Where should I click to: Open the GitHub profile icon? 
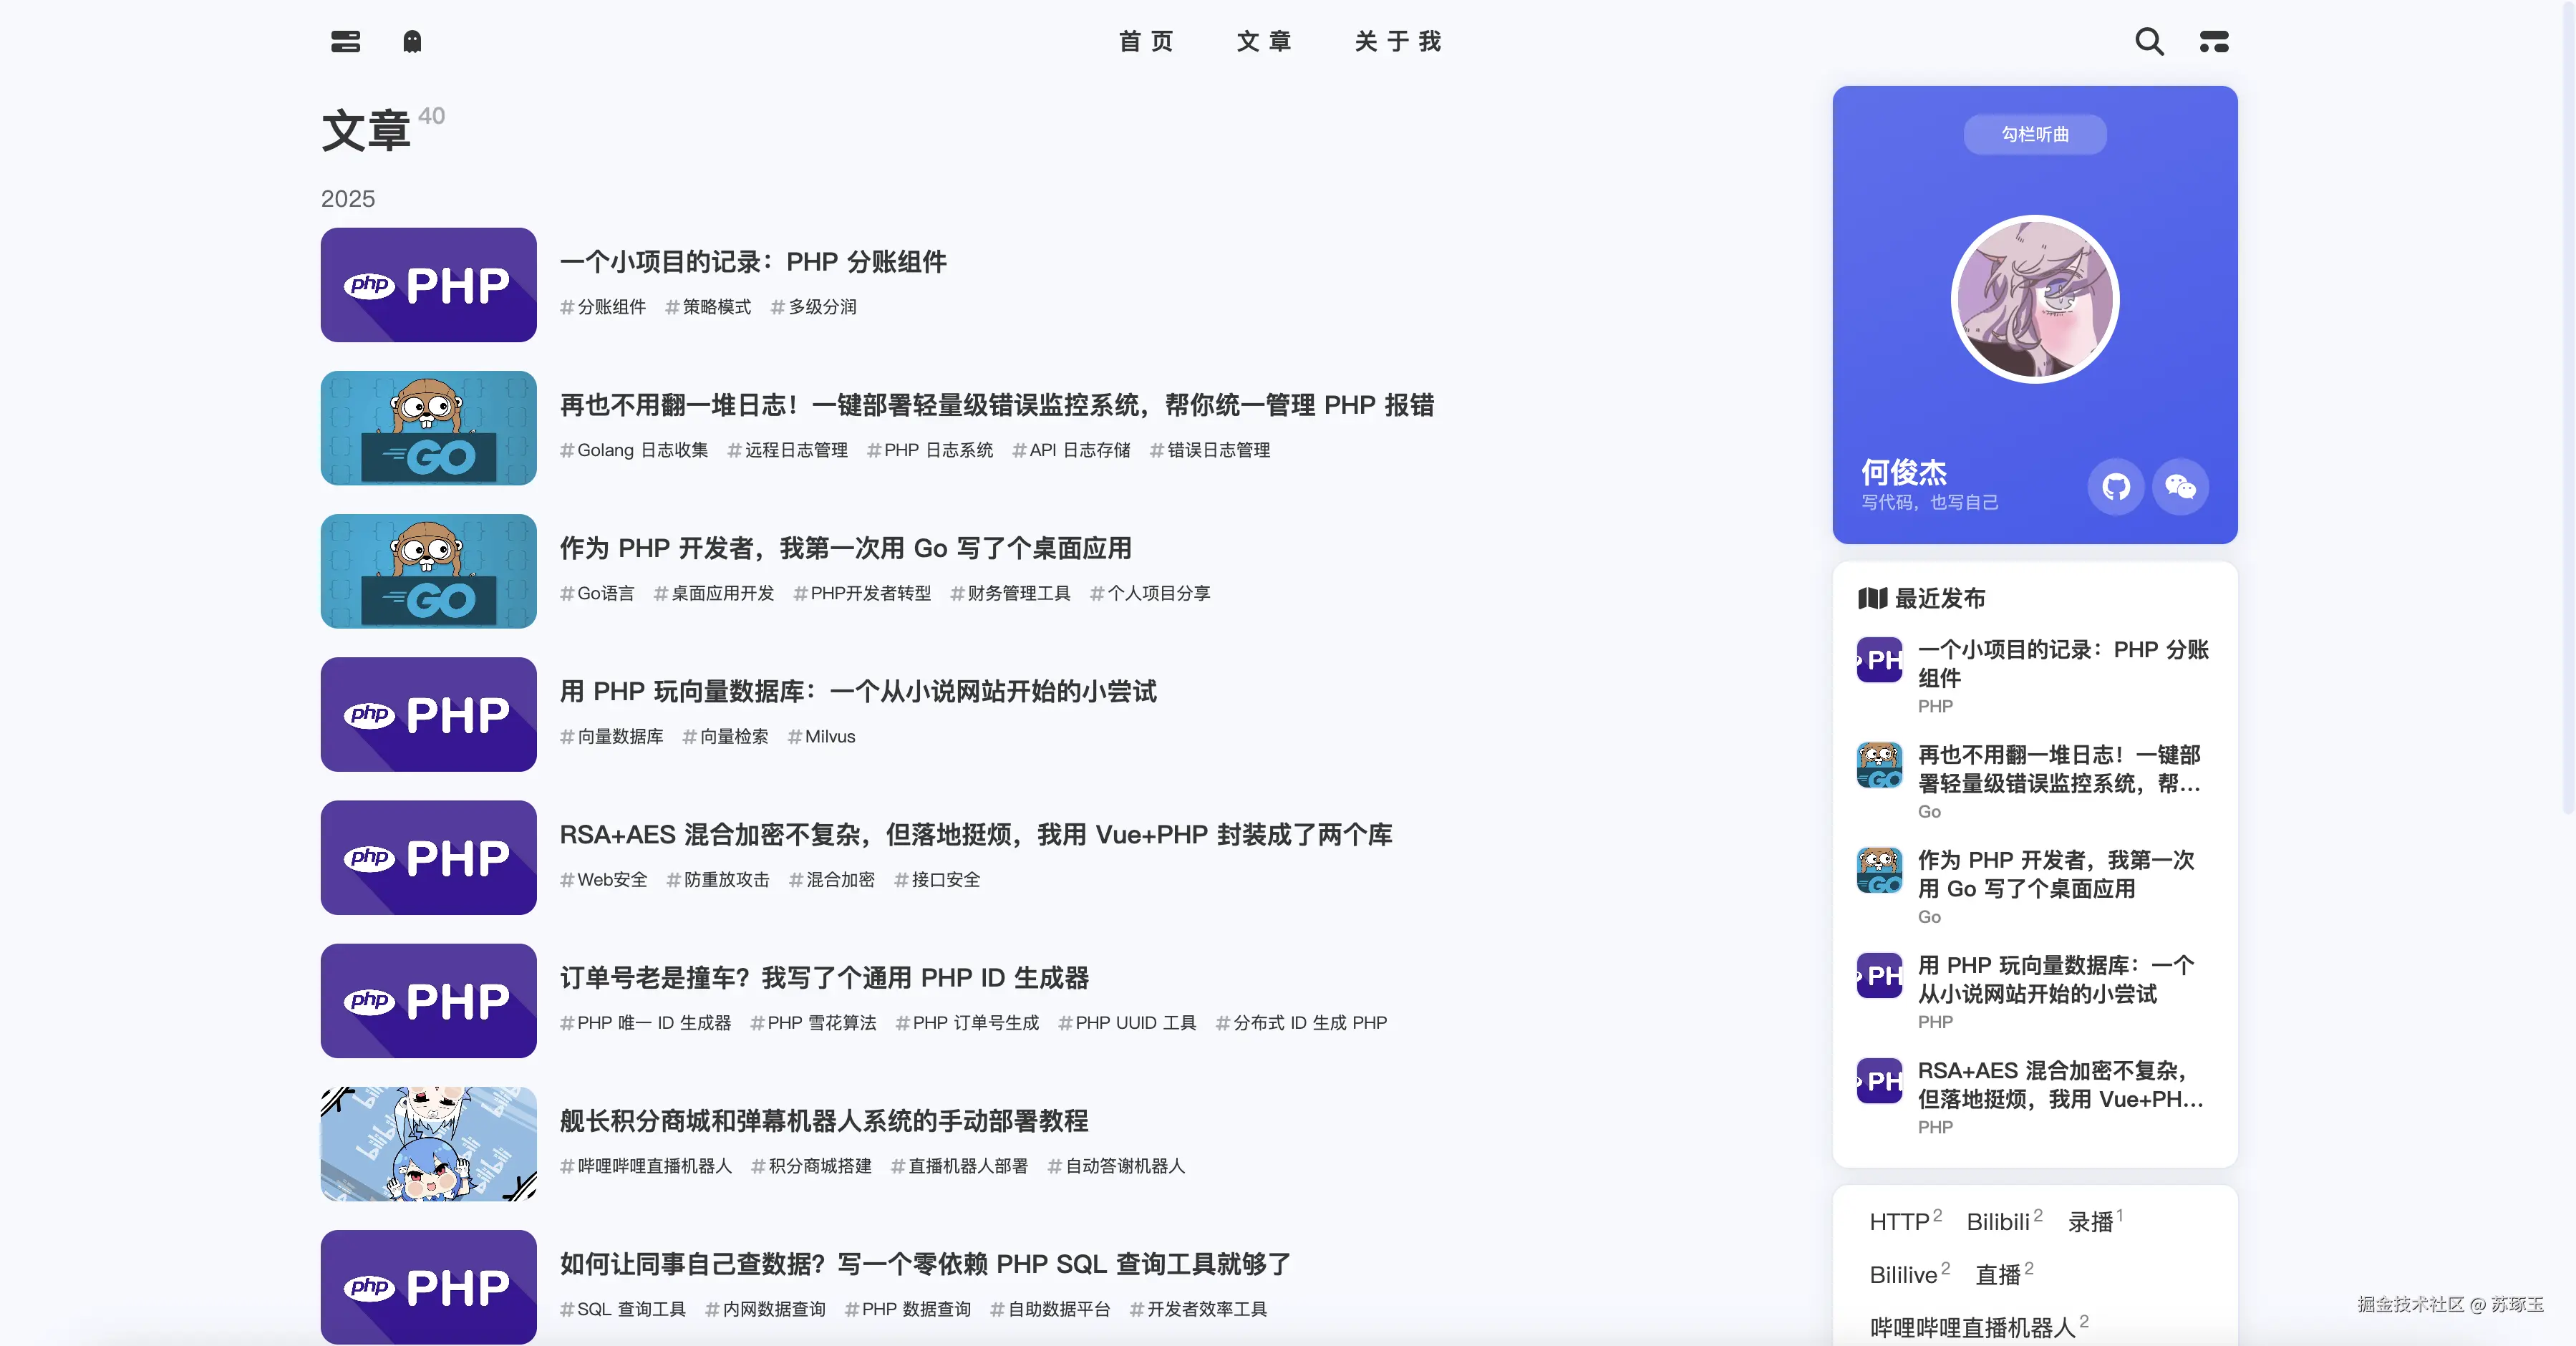(2115, 487)
